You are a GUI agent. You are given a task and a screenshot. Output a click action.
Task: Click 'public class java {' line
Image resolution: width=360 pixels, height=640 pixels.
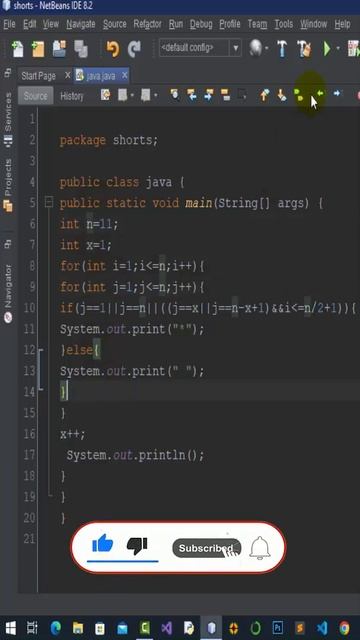click(x=122, y=182)
